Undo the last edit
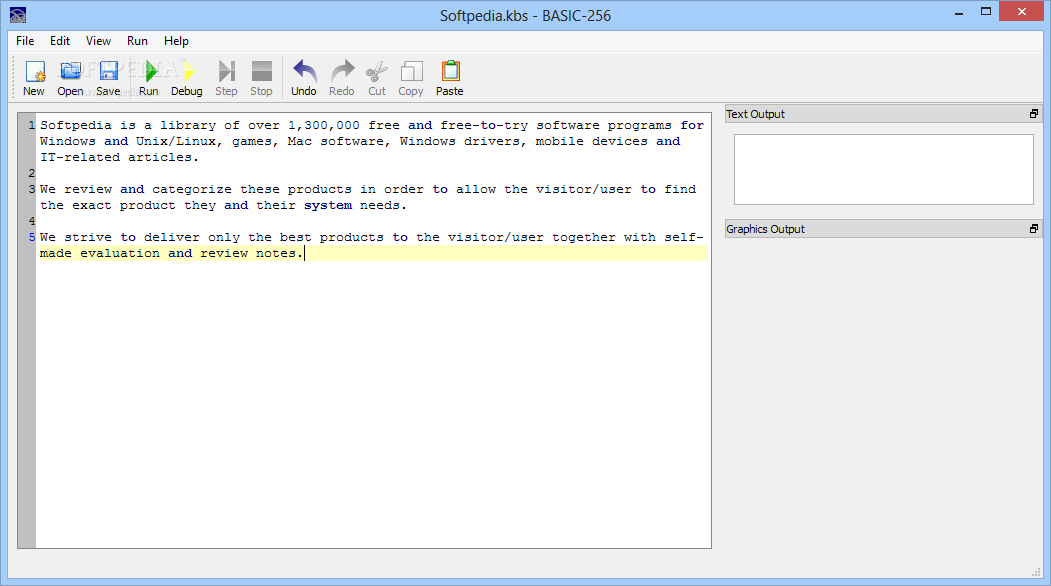Viewport: 1051px width, 586px height. coord(304,78)
